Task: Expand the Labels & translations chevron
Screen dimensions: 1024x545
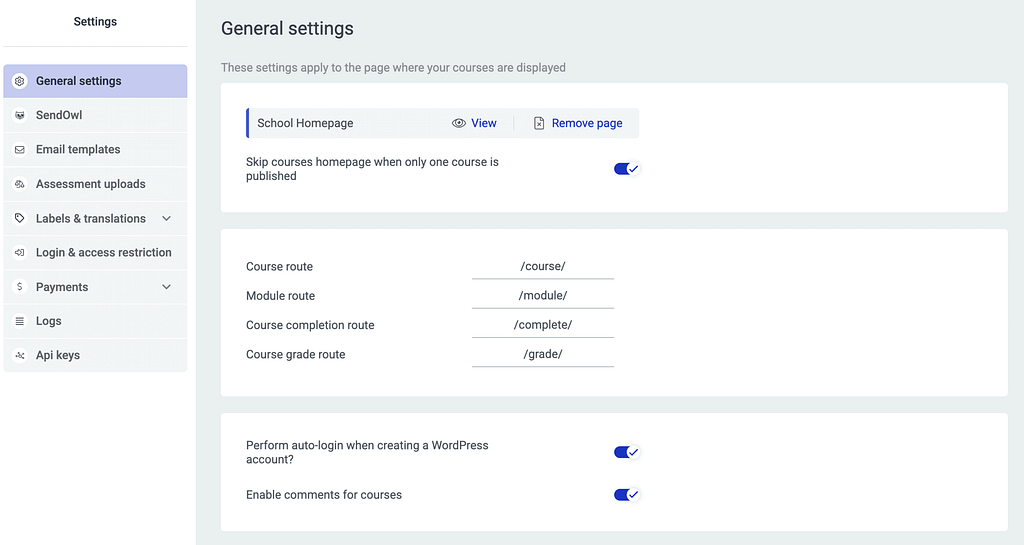Action: click(x=167, y=219)
